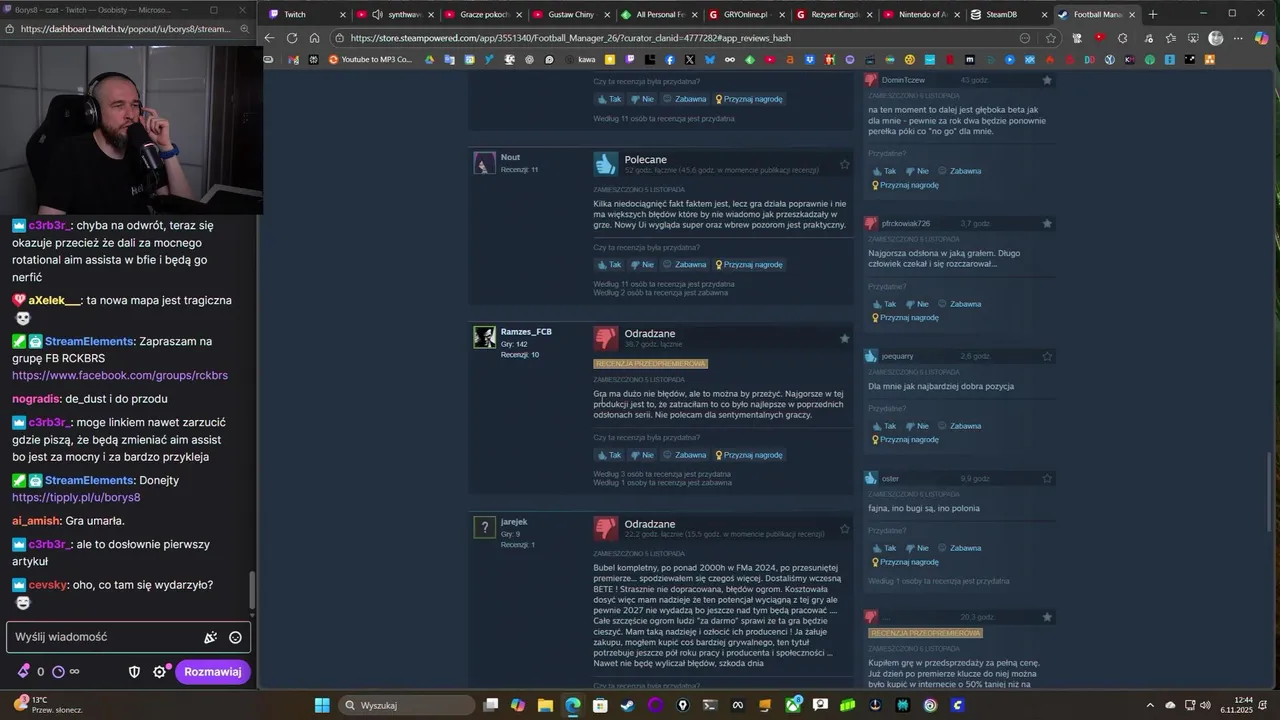Click Tak on the Ramzes_FCB review

tap(609, 455)
